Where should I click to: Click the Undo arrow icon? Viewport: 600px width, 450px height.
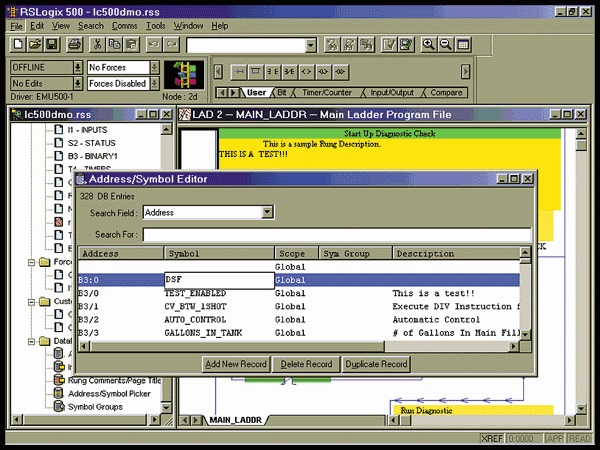click(153, 45)
